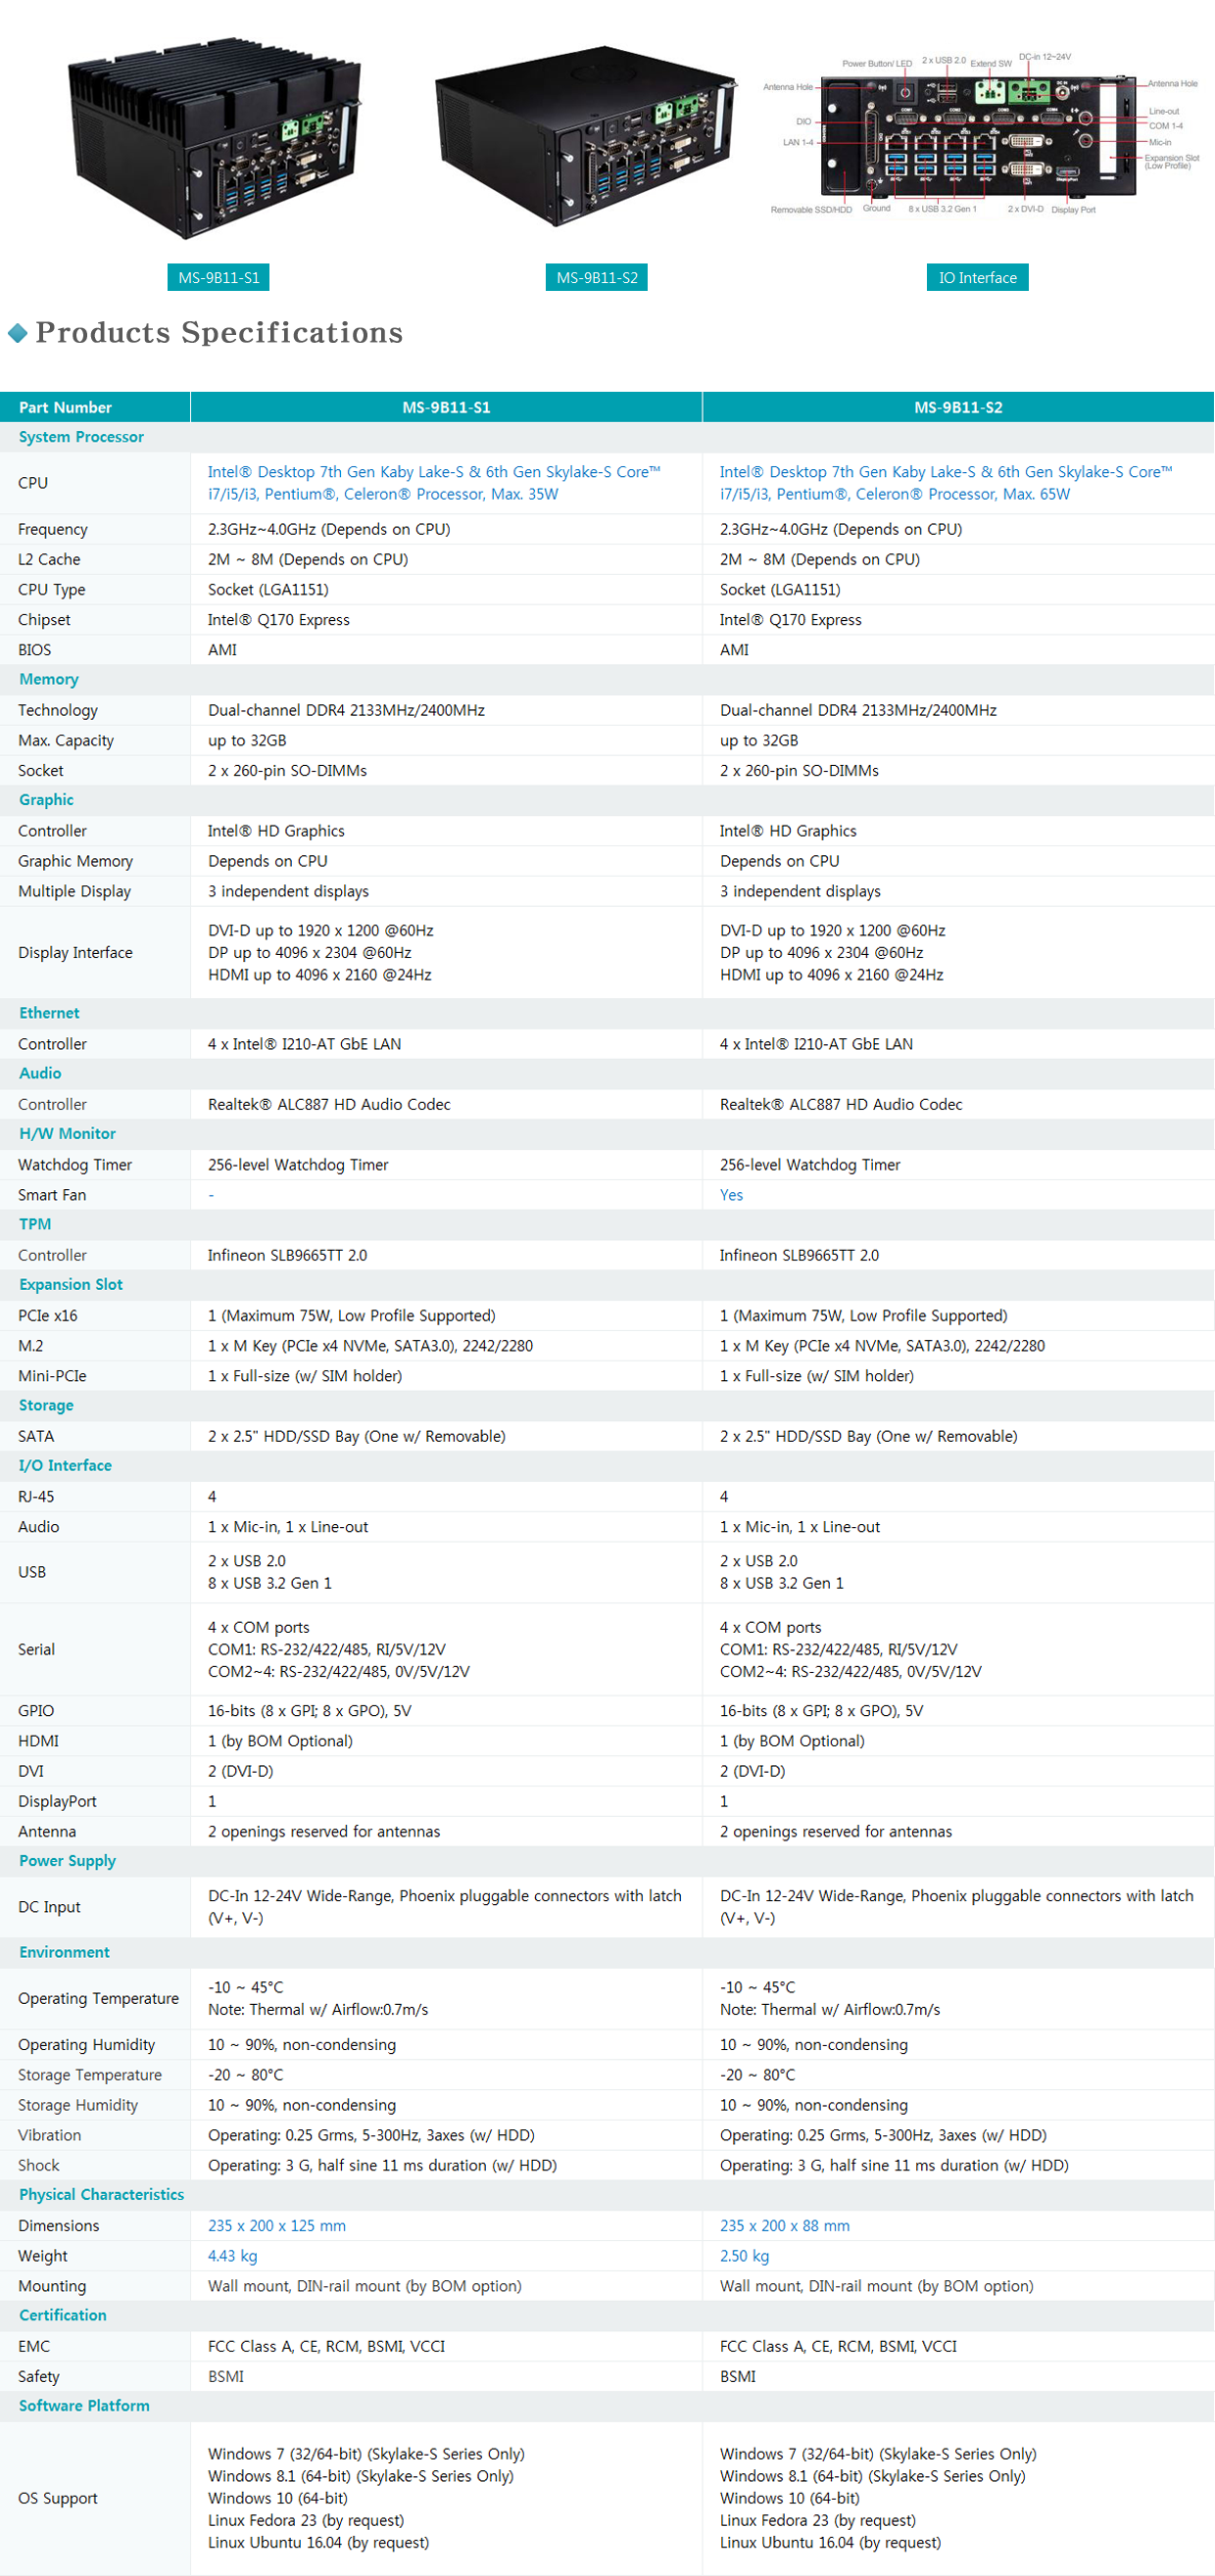Click the MS-9B11-S1 teal label button

tap(218, 277)
